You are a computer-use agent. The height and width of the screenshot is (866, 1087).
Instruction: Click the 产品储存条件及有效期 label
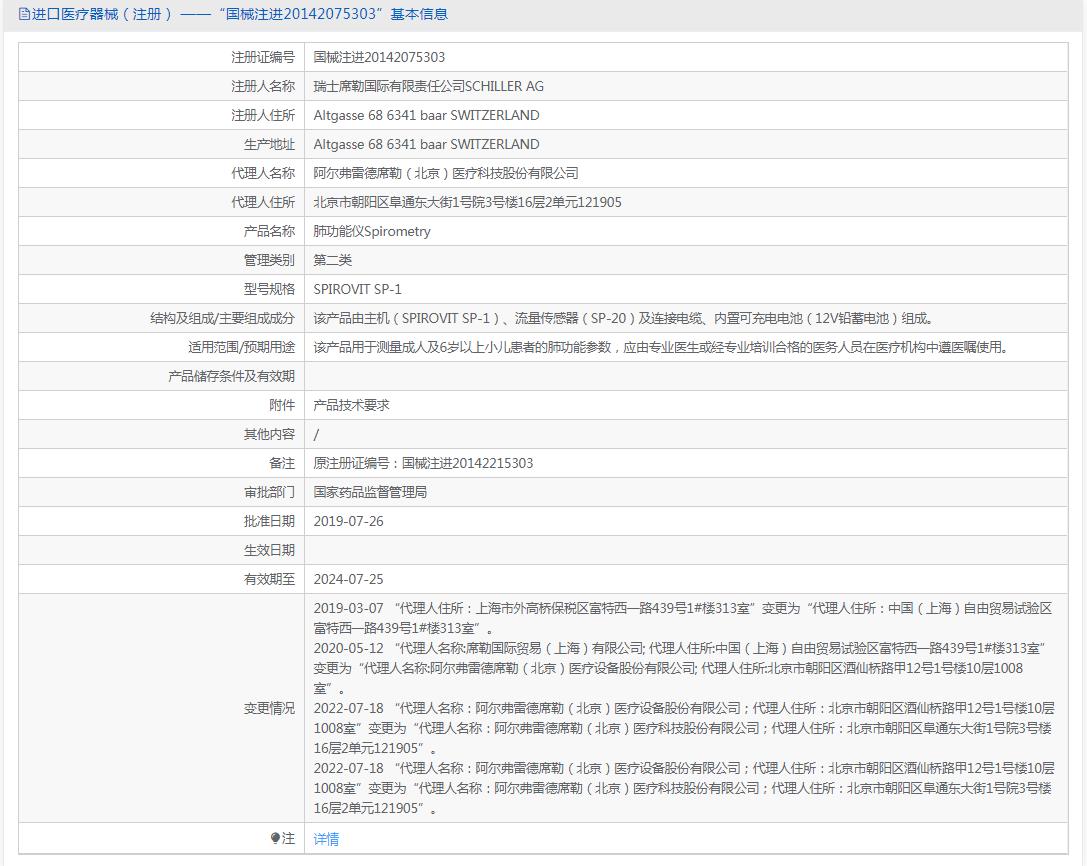click(x=232, y=376)
